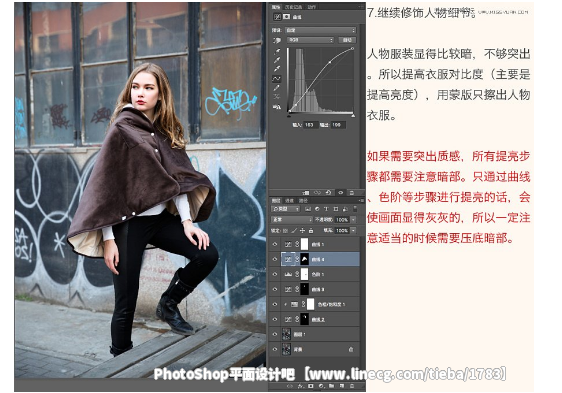This screenshot has height=393, width=562.
Task: Filter layers by pixel layers icon
Action: [308, 209]
